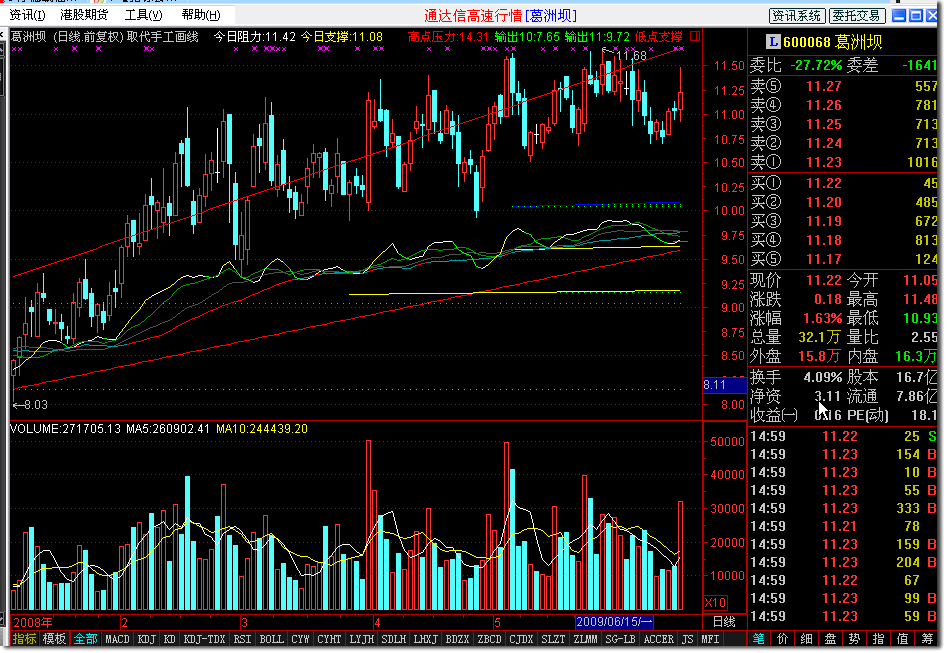Select the 指 tab in quote panel
Image resolution: width=947 pixels, height=653 pixels.
pos(879,639)
